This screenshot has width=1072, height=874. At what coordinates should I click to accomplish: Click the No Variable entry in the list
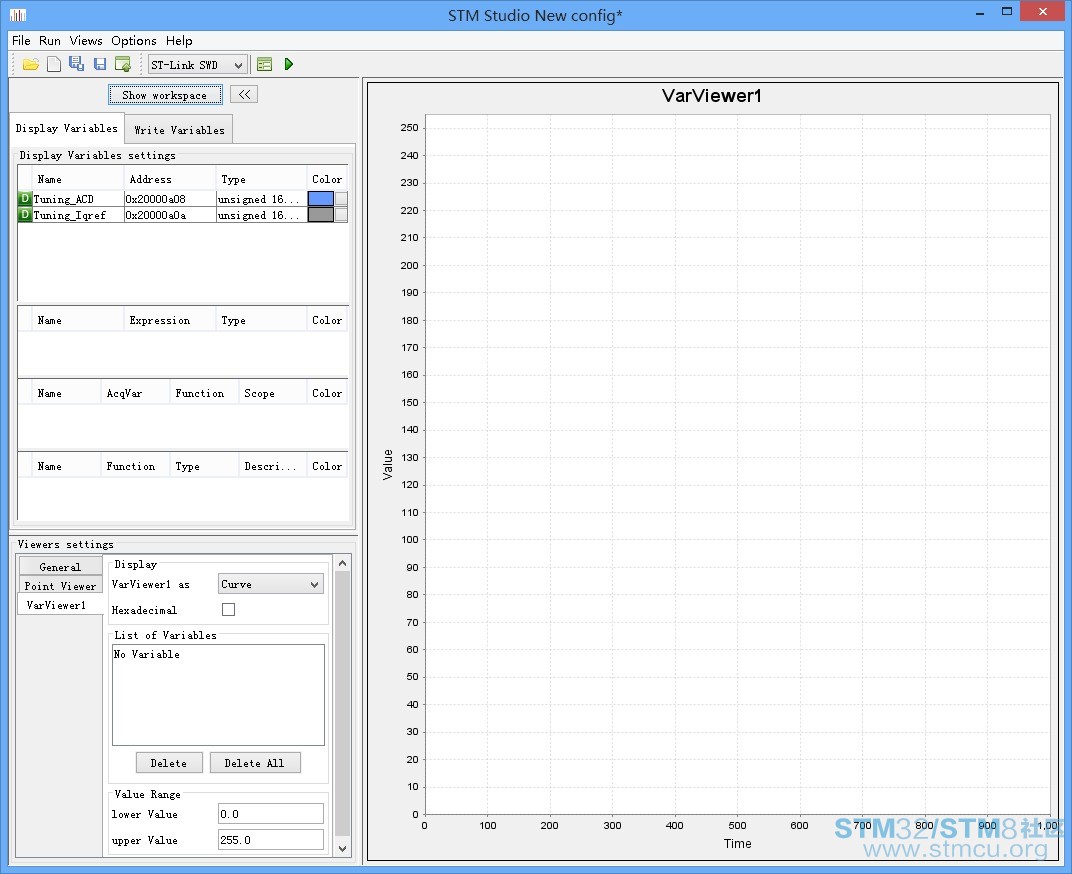(x=147, y=654)
